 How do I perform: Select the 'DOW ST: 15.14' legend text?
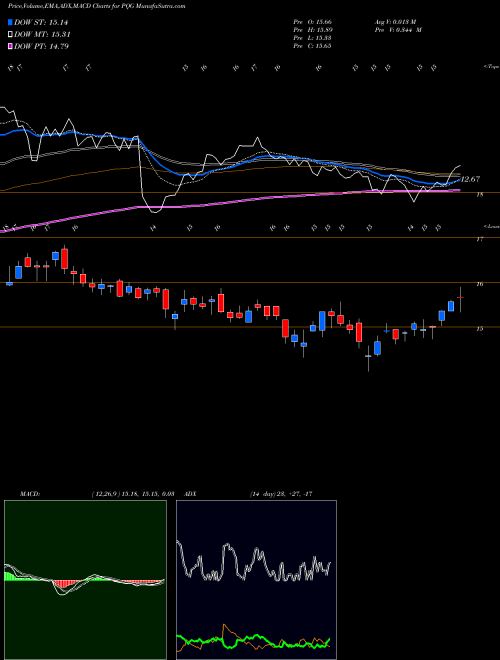pos(41,22)
